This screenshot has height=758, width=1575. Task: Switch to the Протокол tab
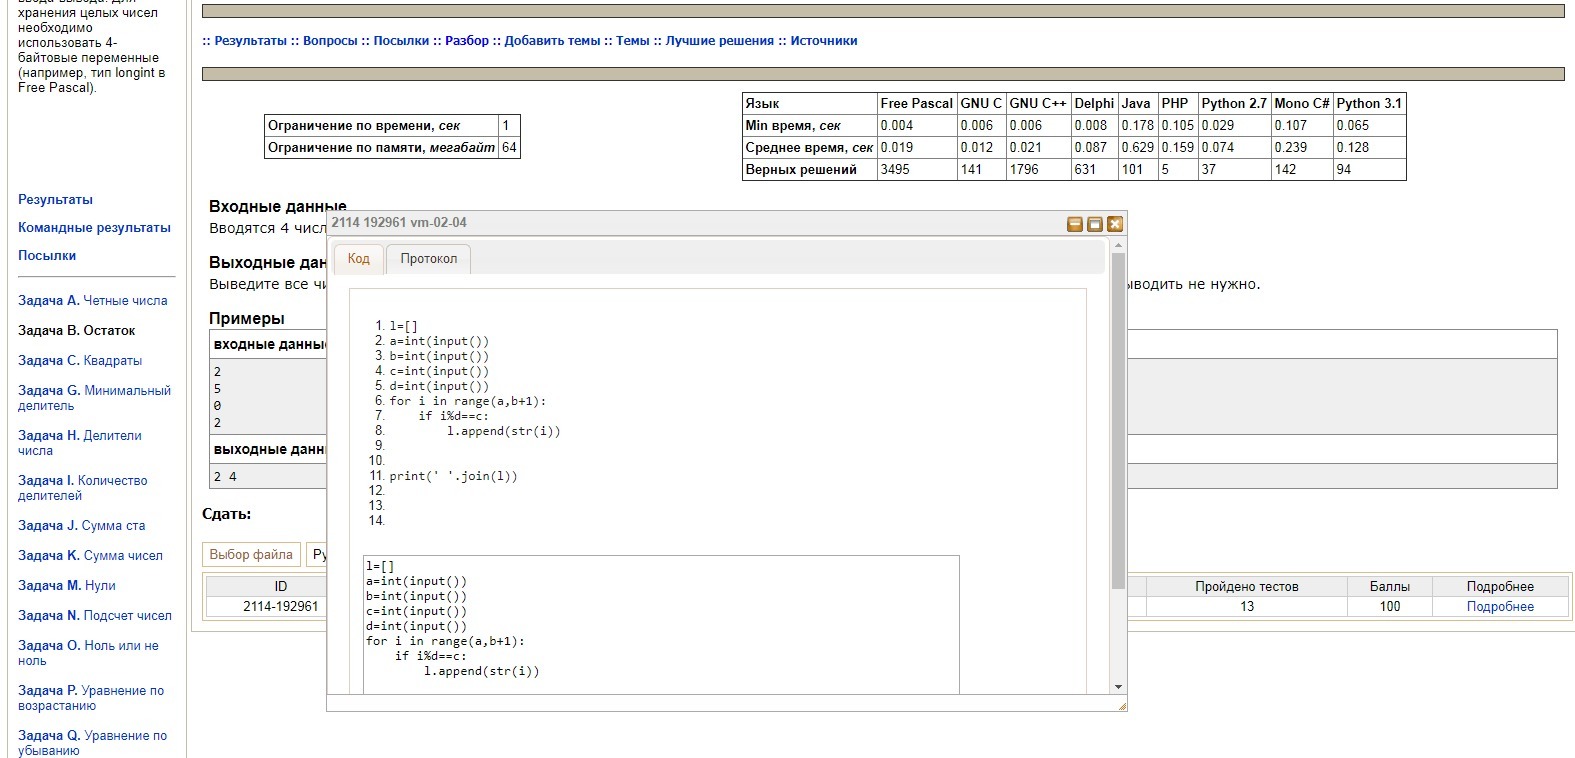point(428,259)
